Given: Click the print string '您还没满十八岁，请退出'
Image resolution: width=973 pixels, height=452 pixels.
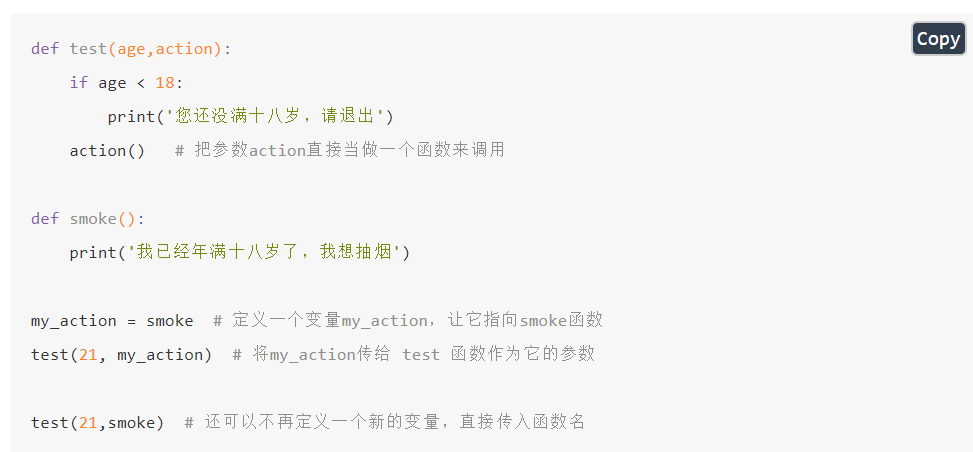Looking at the screenshot, I should (x=276, y=117).
